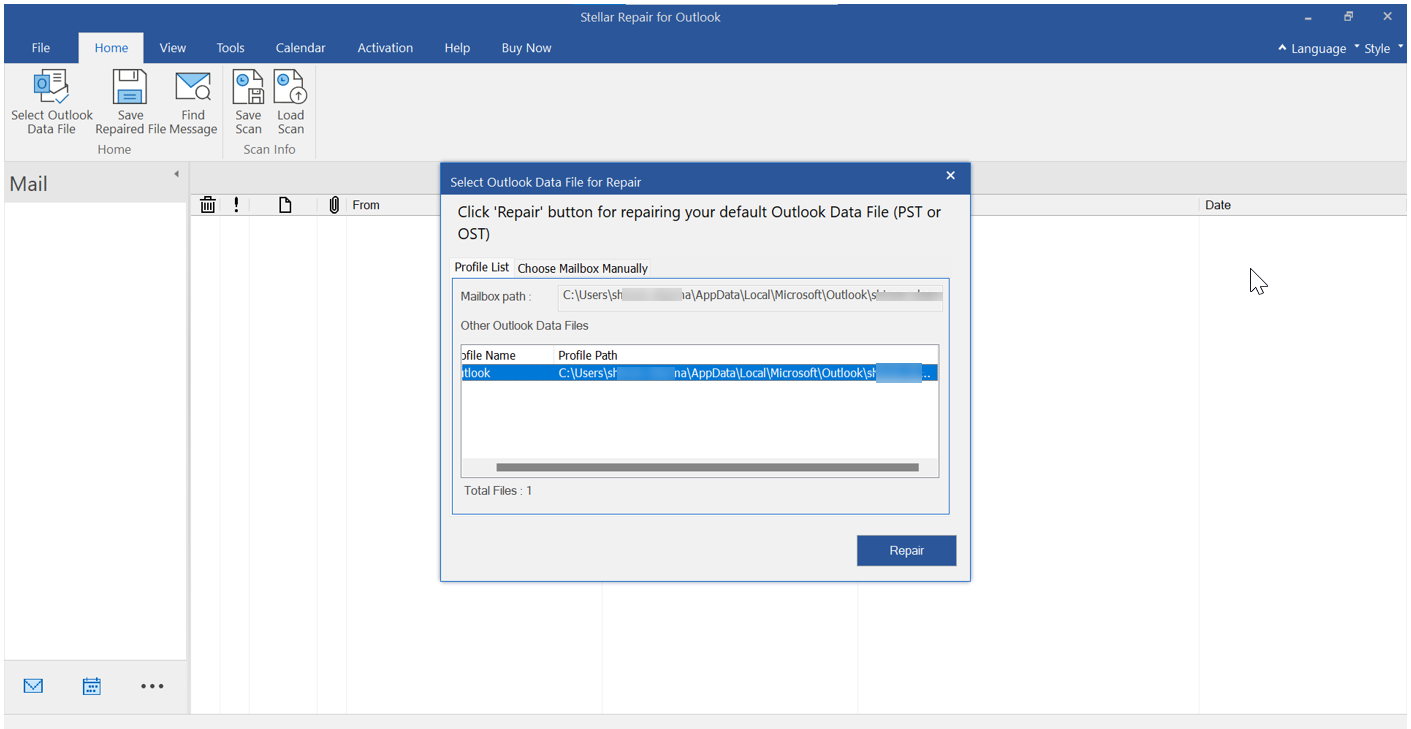Switch to Choose Mailbox Manually tab

coord(582,268)
